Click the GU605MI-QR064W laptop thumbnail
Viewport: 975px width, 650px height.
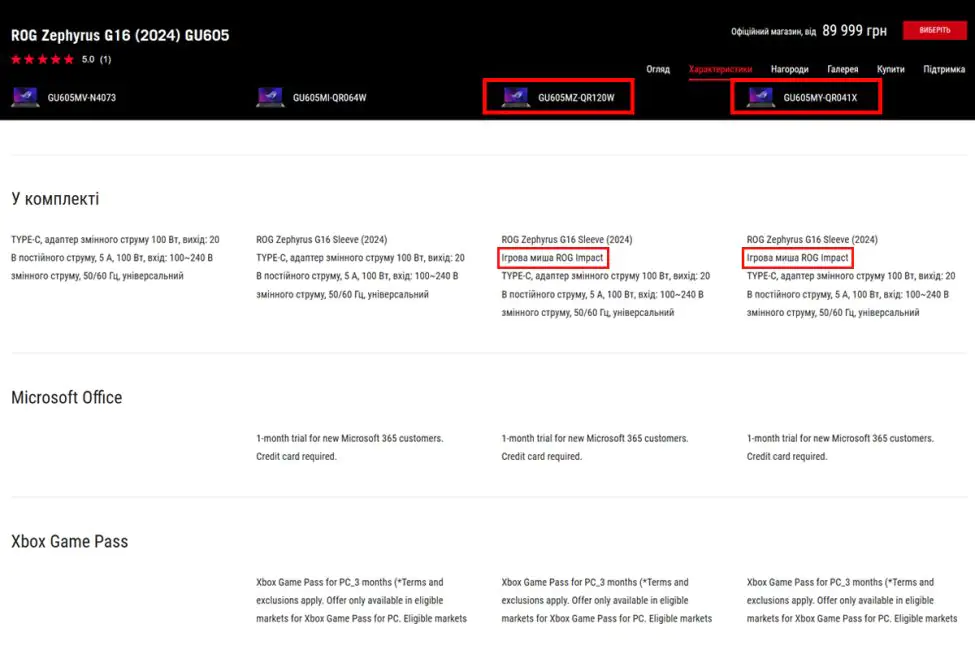270,97
